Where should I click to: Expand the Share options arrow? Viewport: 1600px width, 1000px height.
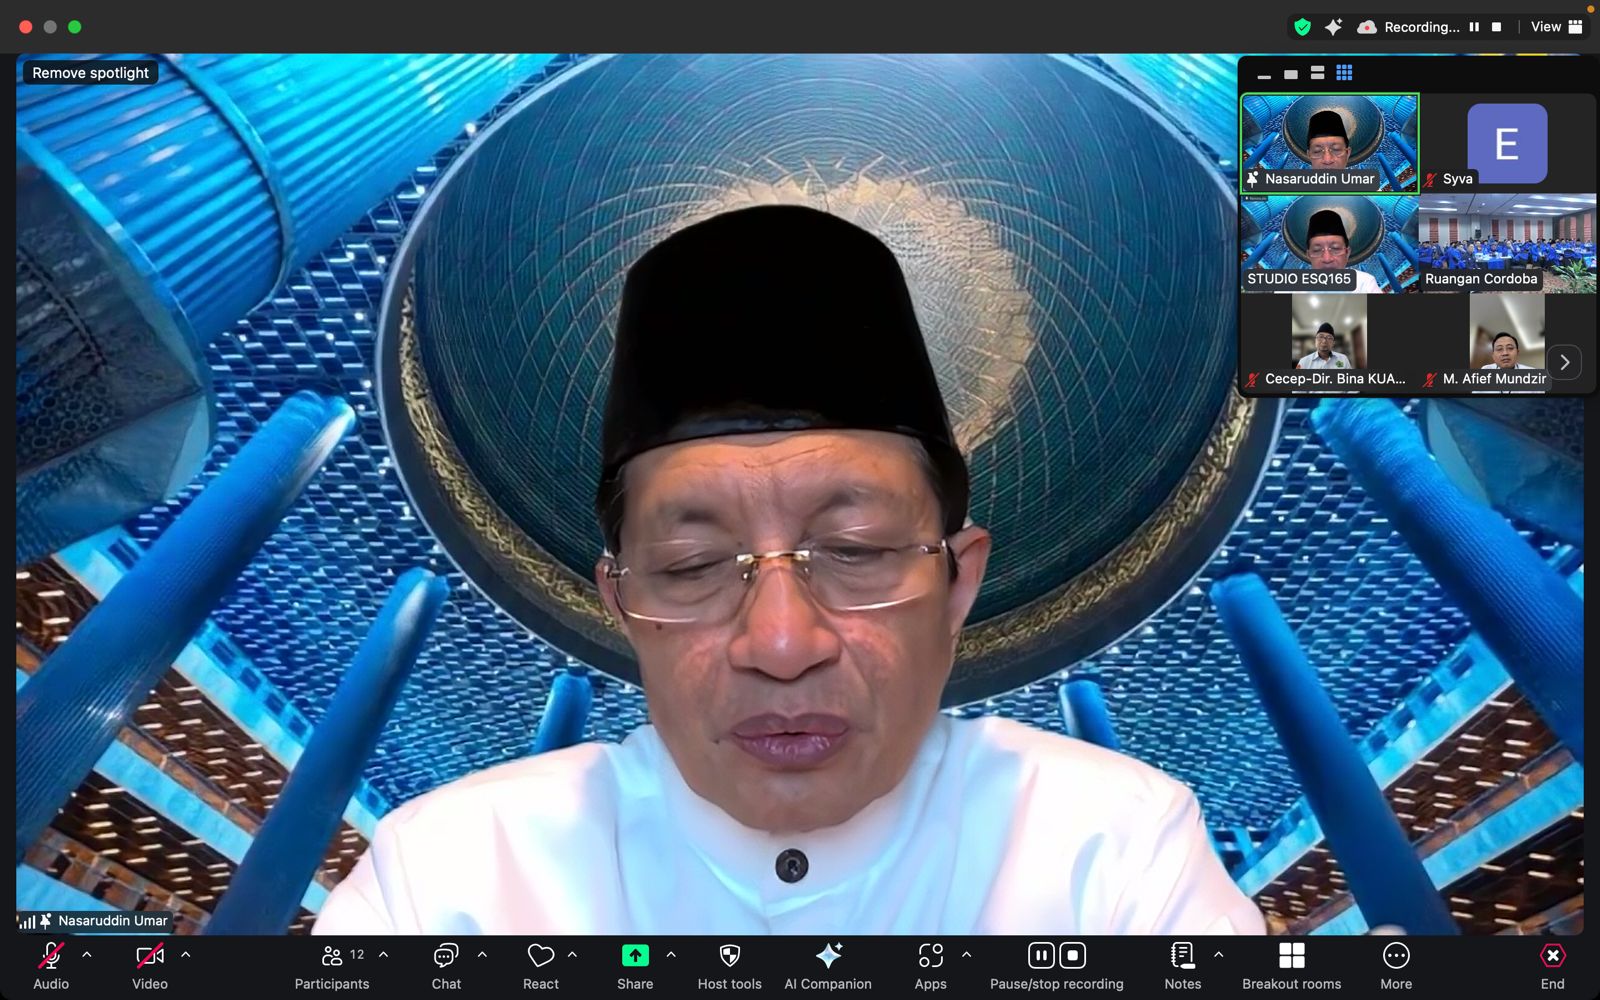tap(671, 955)
